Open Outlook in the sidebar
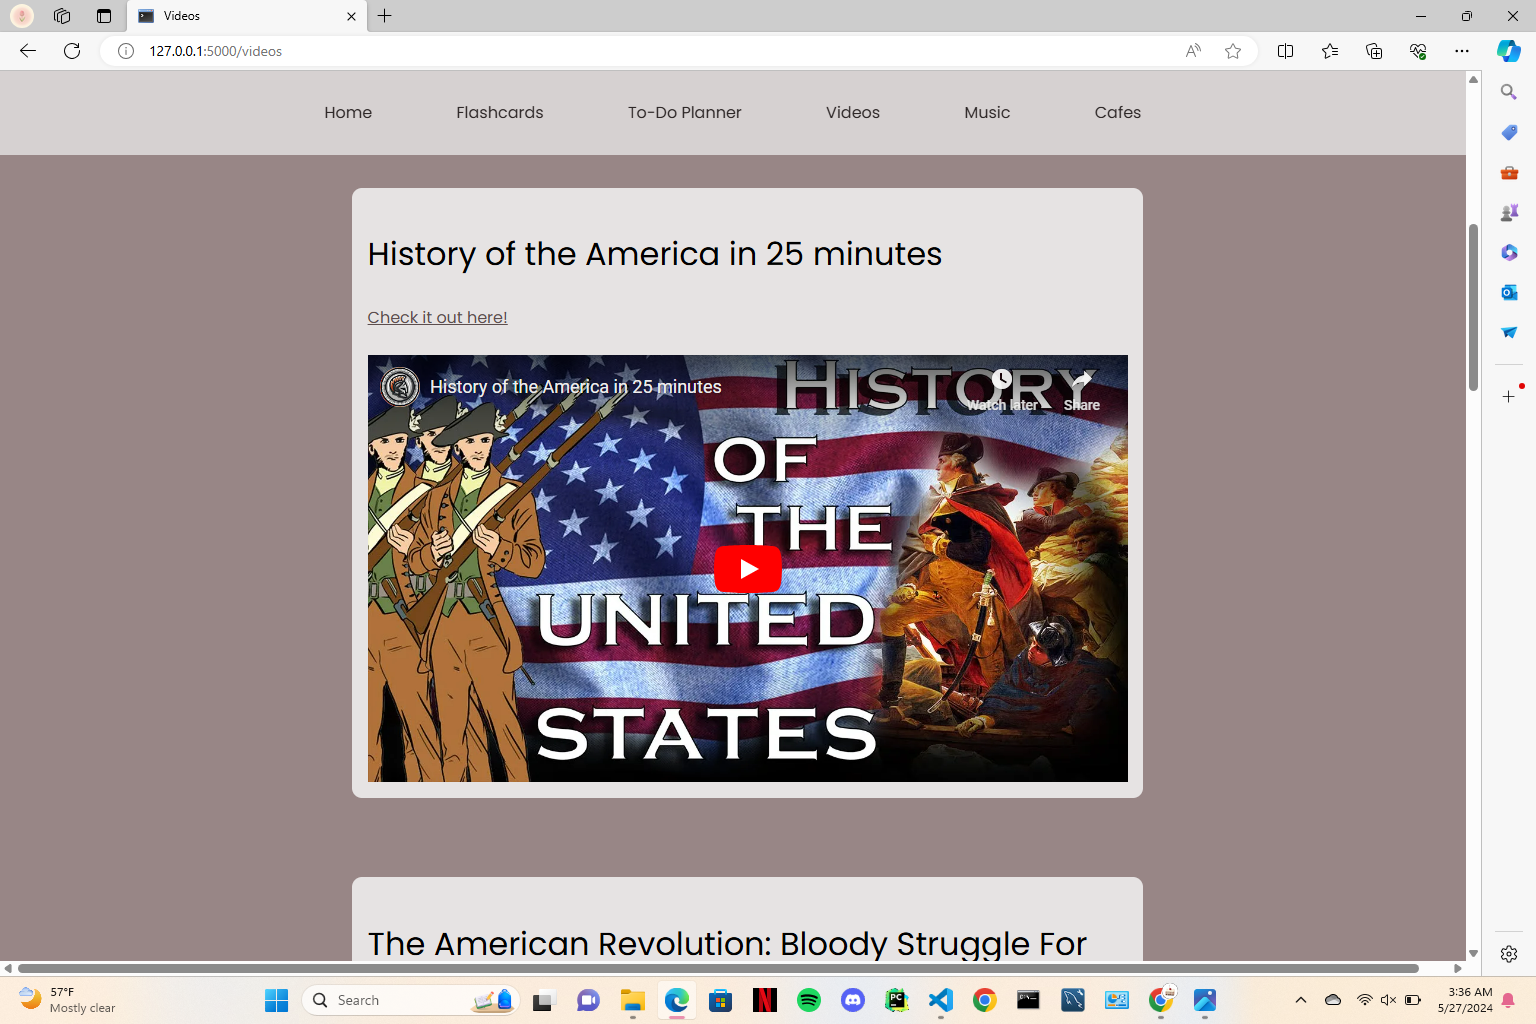1536x1024 pixels. [x=1509, y=292]
